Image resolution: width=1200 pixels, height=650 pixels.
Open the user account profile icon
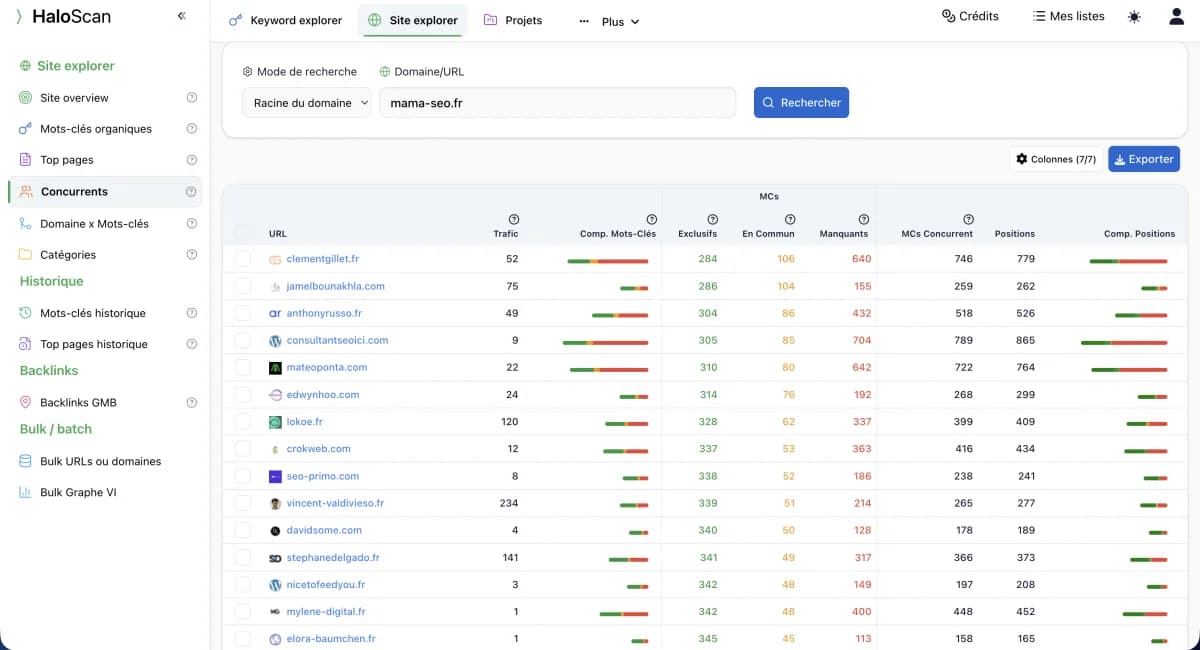[x=1176, y=17]
